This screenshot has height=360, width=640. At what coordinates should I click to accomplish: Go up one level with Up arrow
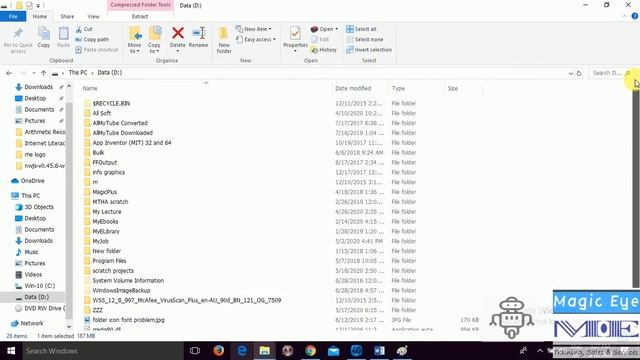(43, 73)
